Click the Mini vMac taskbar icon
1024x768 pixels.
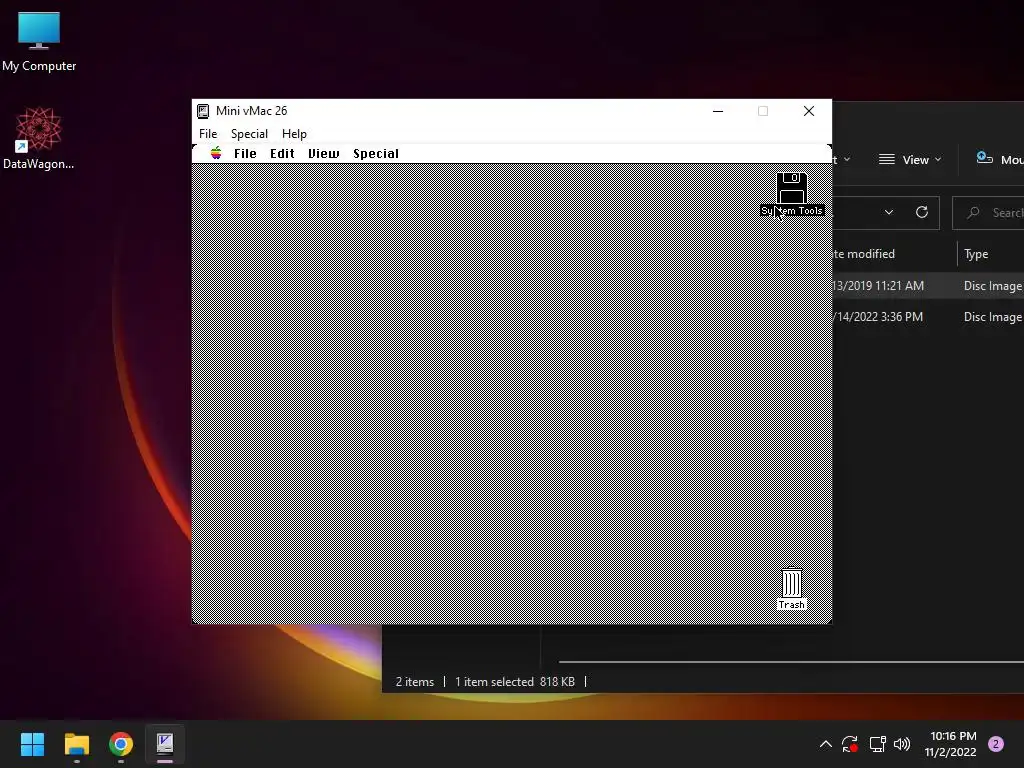click(165, 744)
